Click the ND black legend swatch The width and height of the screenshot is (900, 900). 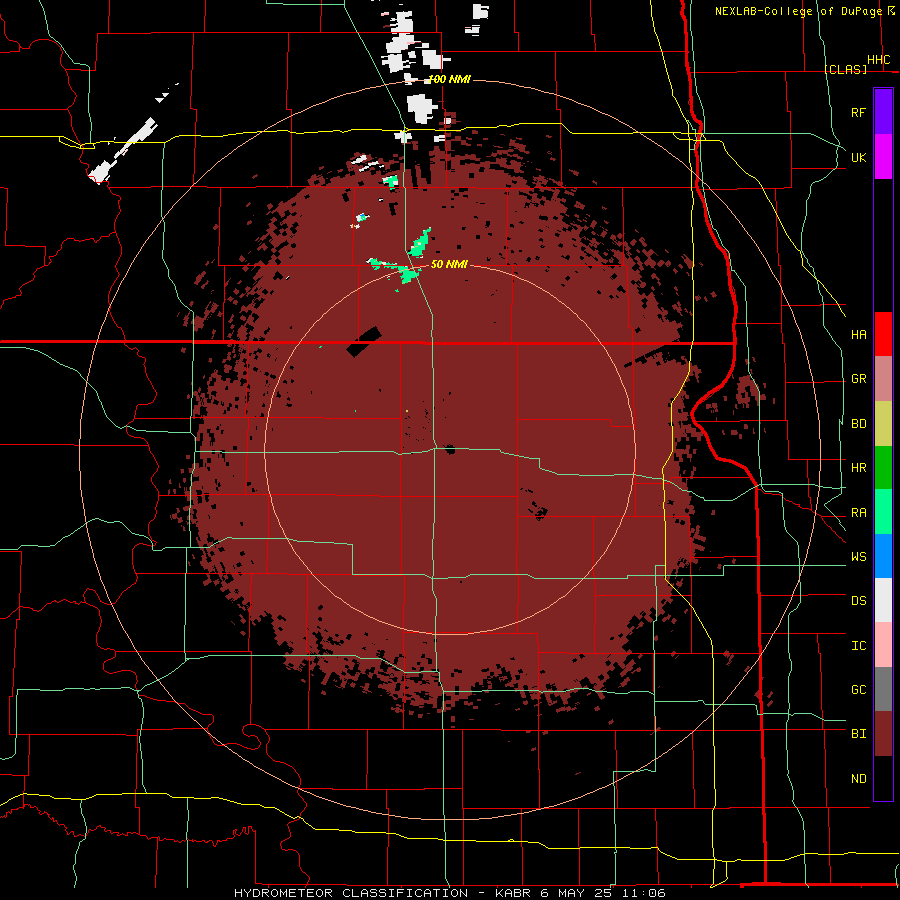[x=883, y=778]
